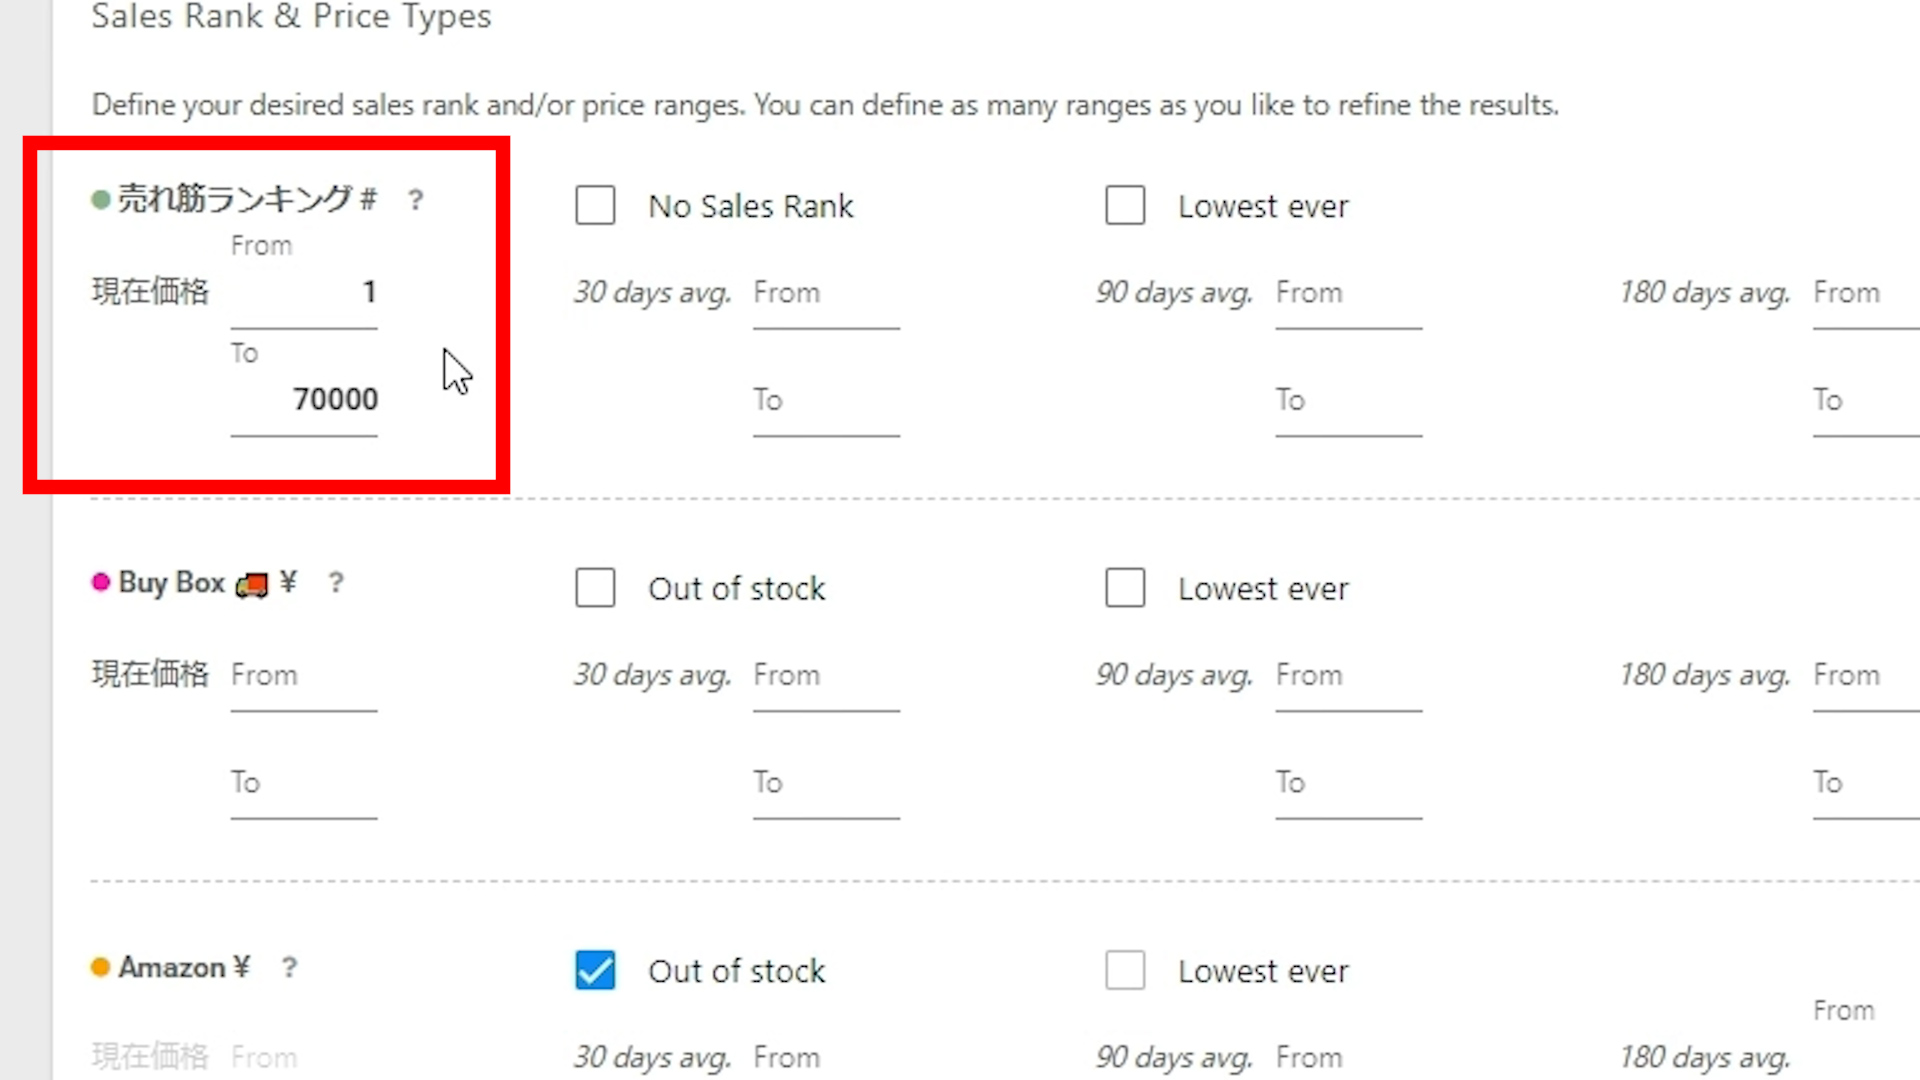Viewport: 1920px width, 1080px height.
Task: Check Out of stock for Buy Box
Action: coord(595,588)
